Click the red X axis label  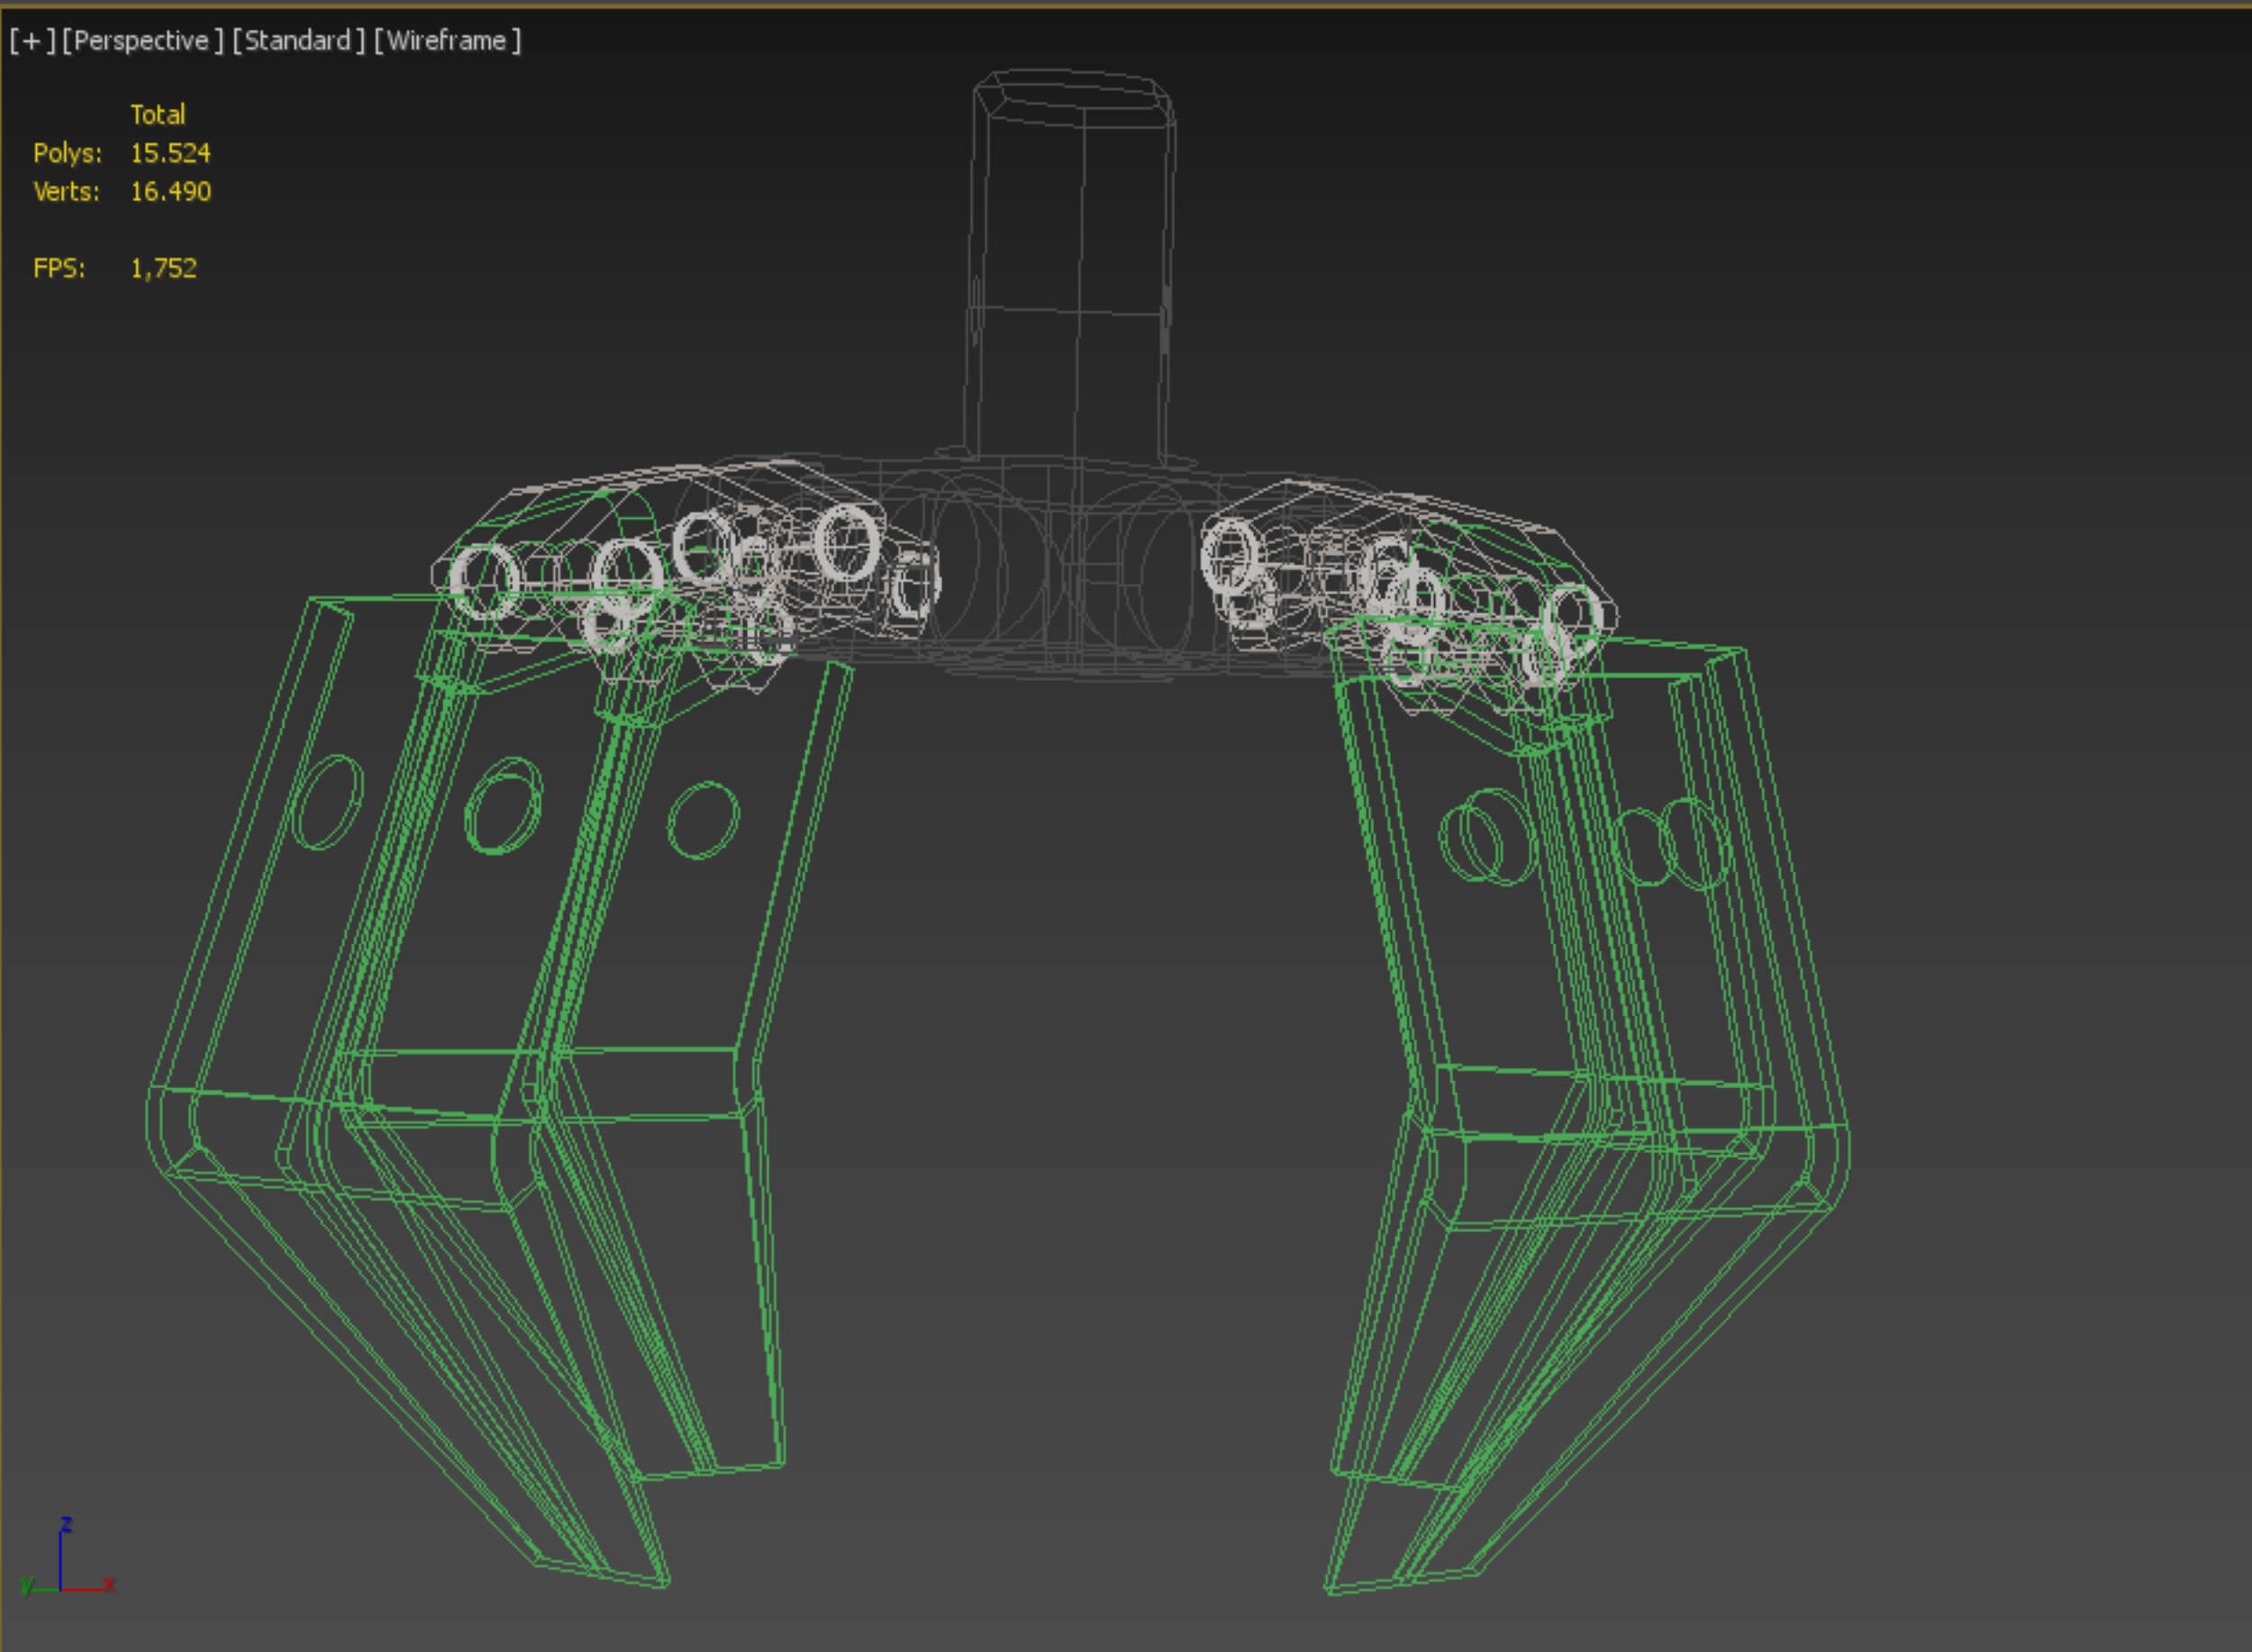(109, 1585)
